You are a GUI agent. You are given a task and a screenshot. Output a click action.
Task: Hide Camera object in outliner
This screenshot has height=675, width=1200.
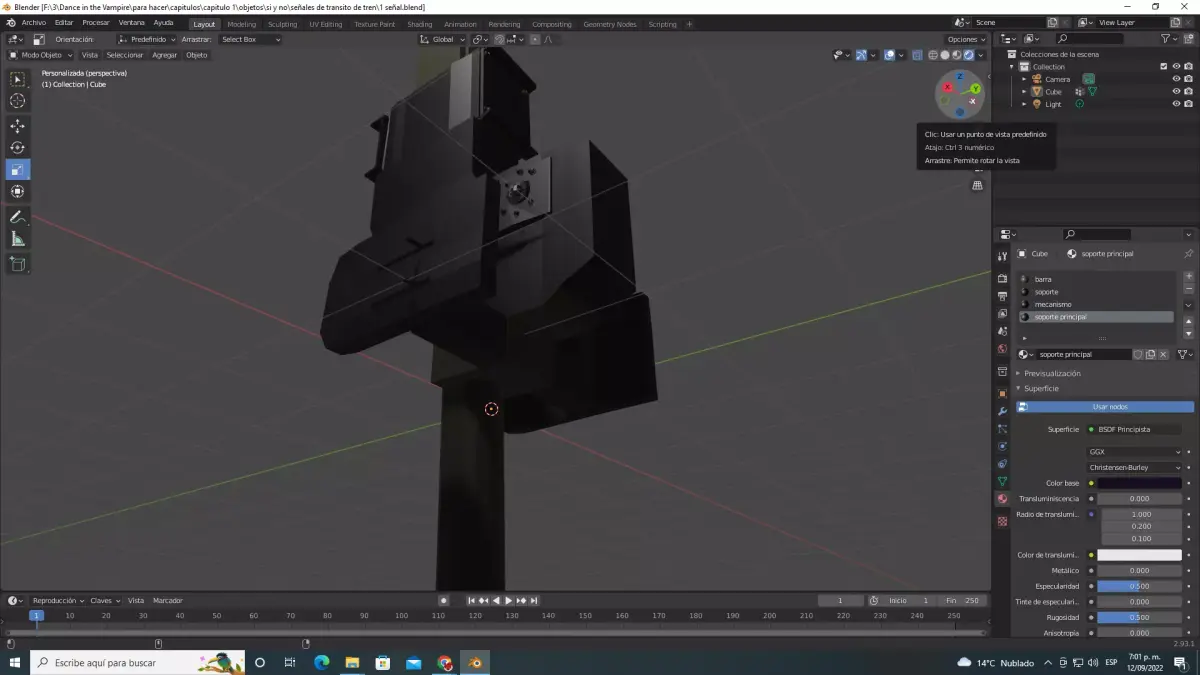(1176, 79)
